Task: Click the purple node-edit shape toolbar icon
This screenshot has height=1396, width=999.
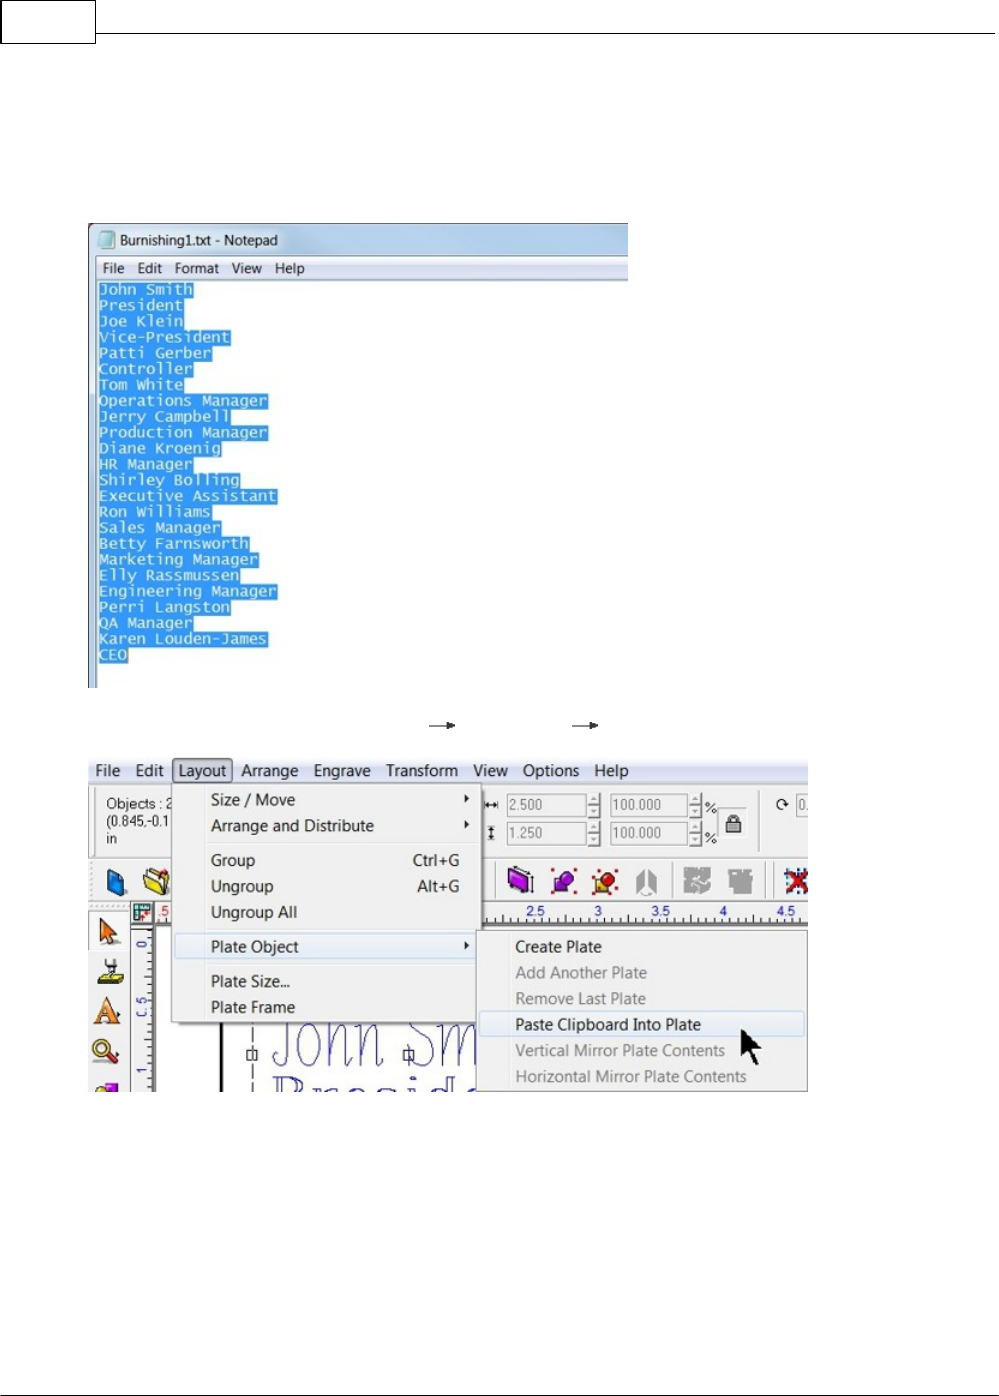Action: tap(563, 880)
